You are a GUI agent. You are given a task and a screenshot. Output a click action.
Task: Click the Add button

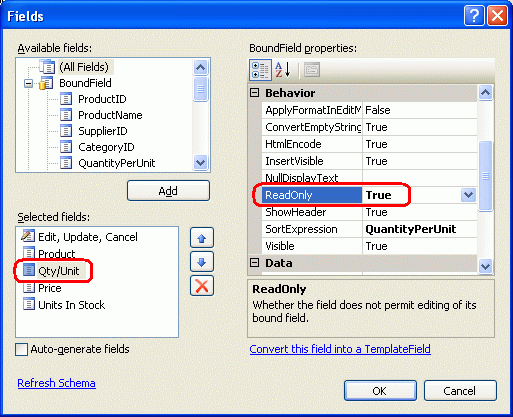pos(168,191)
